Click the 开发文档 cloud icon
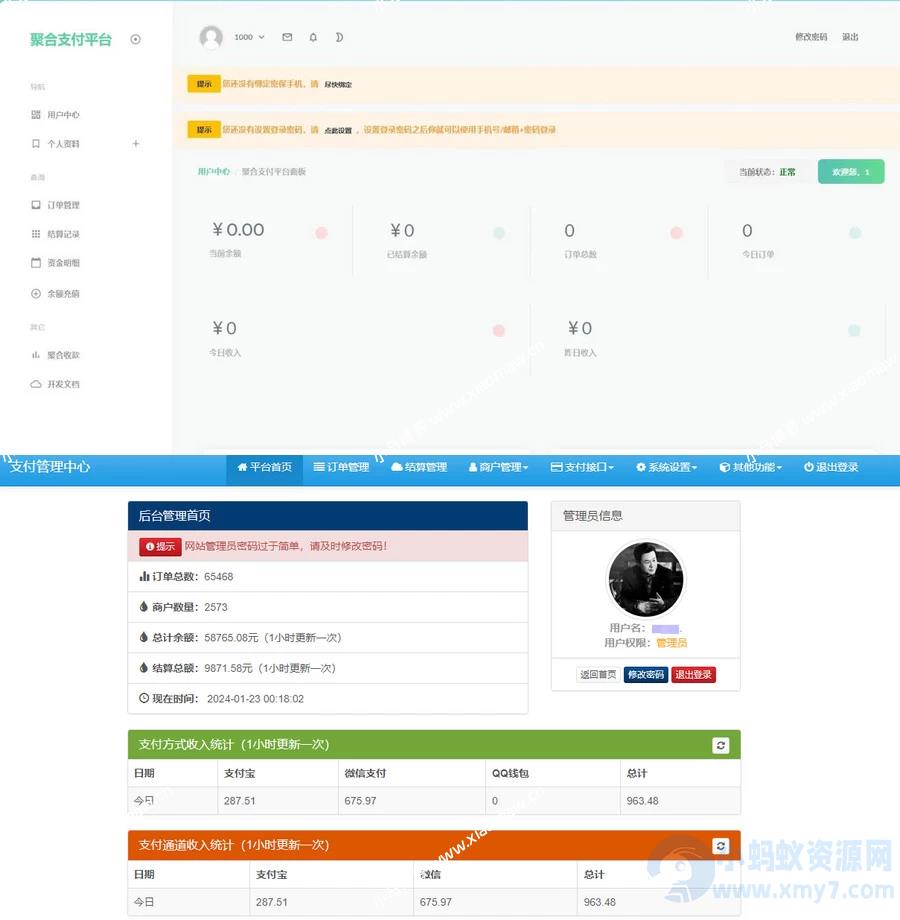900x920 pixels. (x=36, y=384)
